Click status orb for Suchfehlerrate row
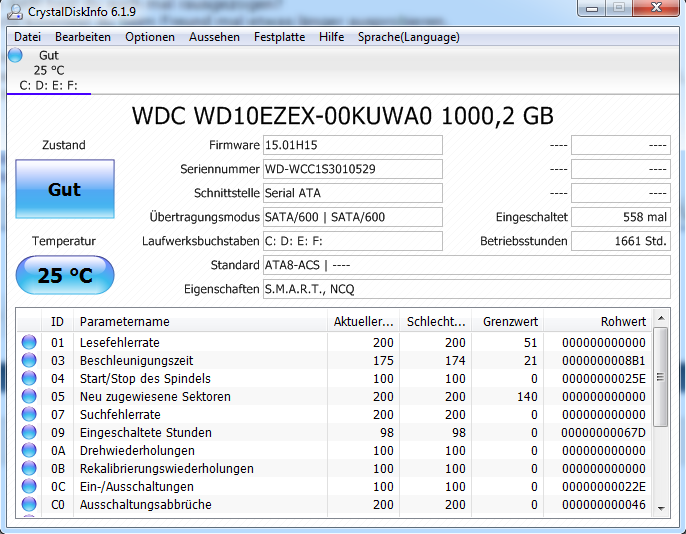 pyautogui.click(x=29, y=414)
